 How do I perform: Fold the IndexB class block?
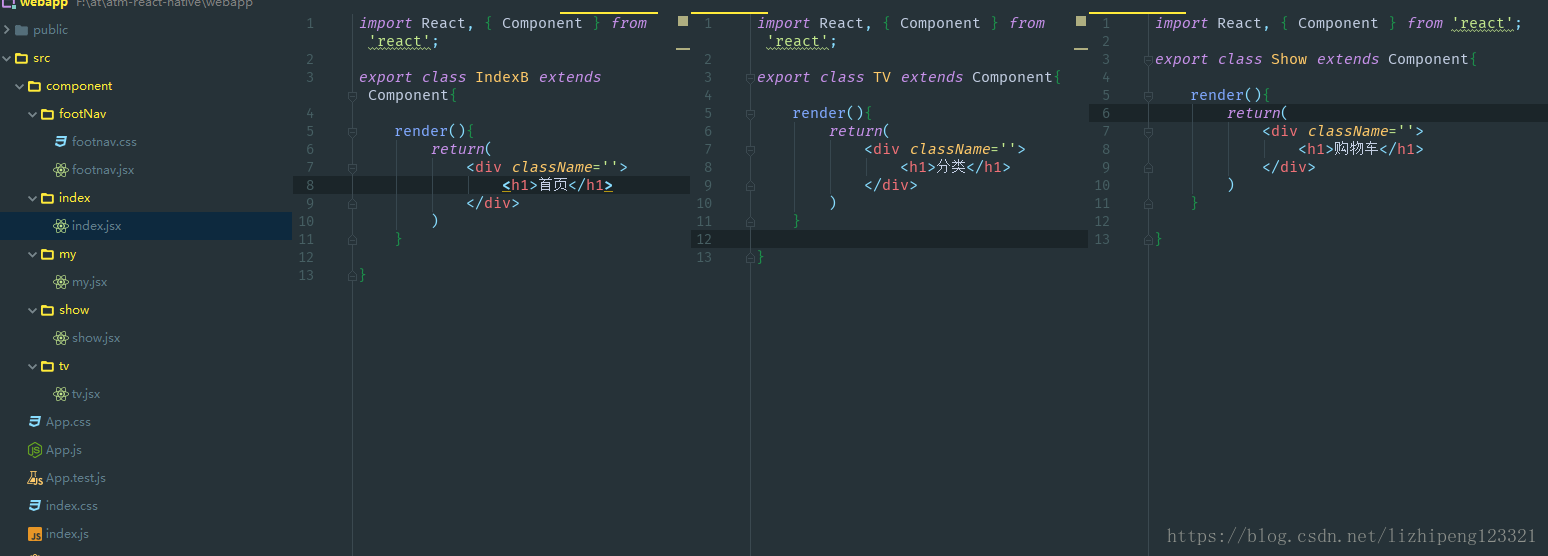tap(352, 96)
